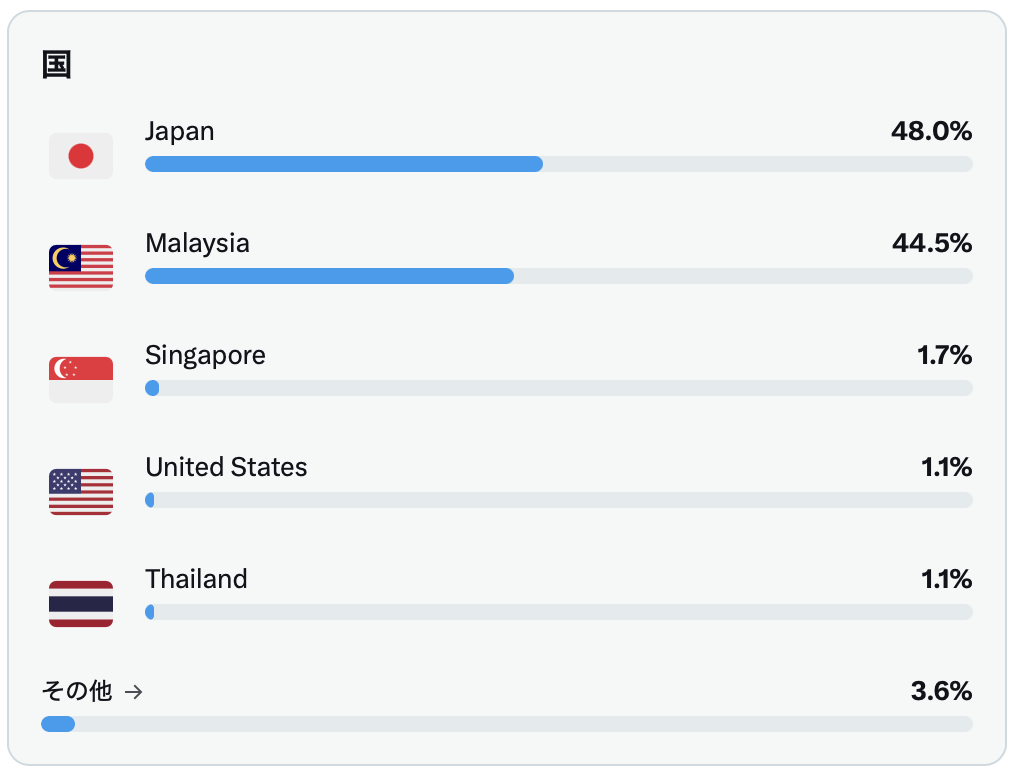The width and height of the screenshot is (1016, 774).
Task: Click the Japan progress bar
Action: click(x=559, y=164)
